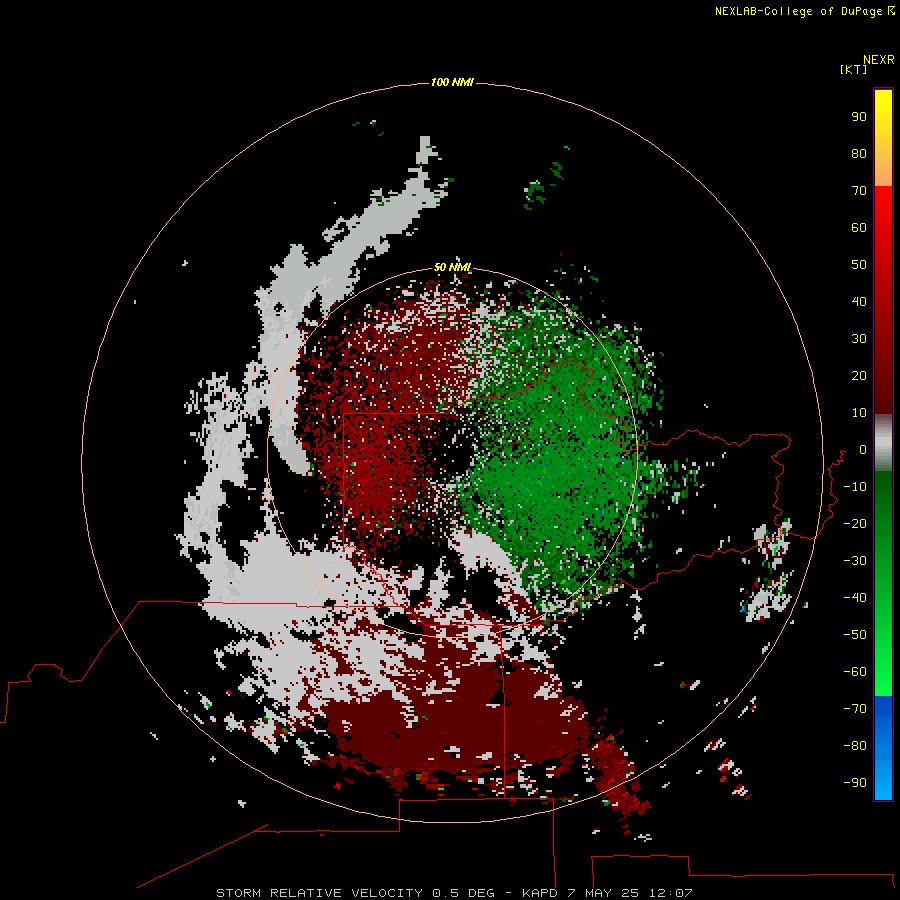Click the -40 value on the velocity scale
This screenshot has height=900, width=900.
855,598
